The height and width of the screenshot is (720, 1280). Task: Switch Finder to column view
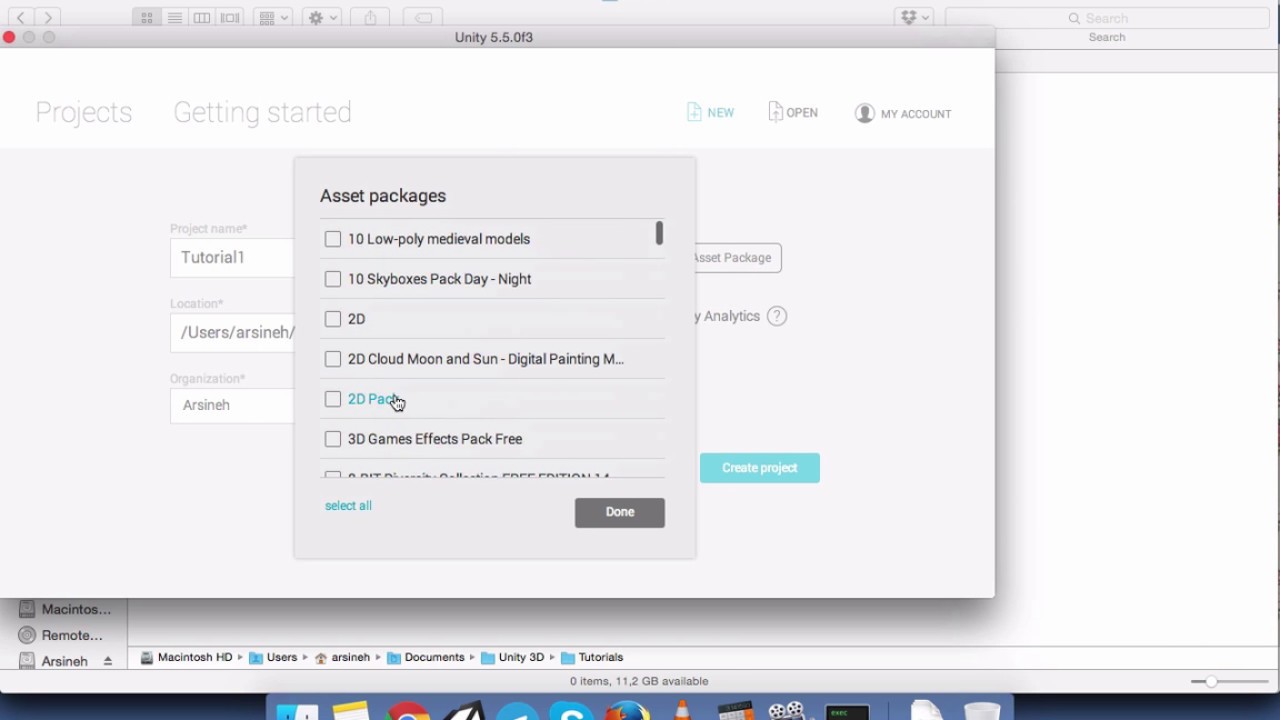click(202, 18)
